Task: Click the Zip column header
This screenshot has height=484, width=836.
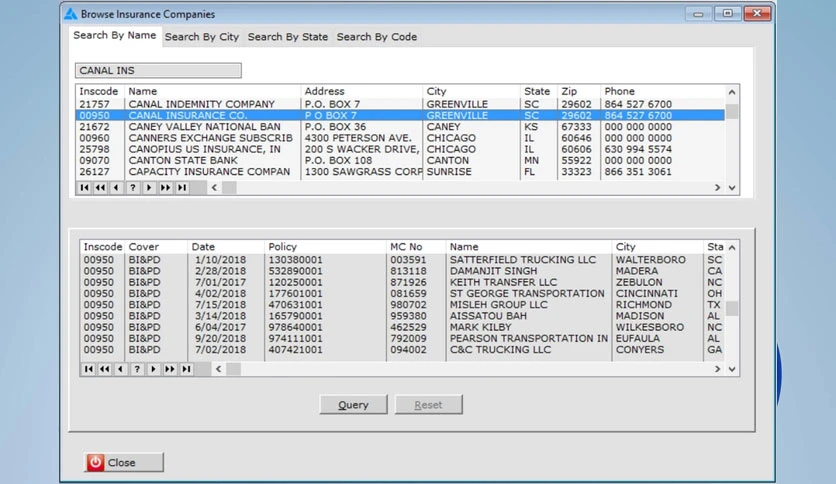Action: pyautogui.click(x=578, y=91)
